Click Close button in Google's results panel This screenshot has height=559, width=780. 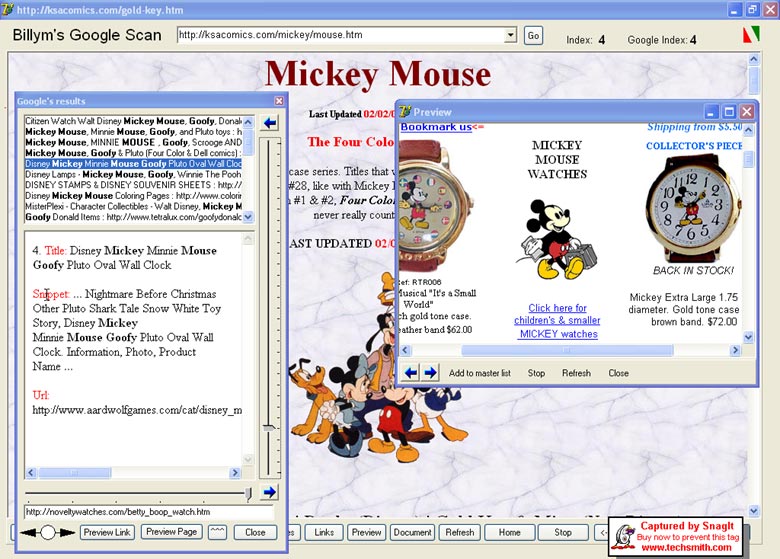(x=255, y=532)
